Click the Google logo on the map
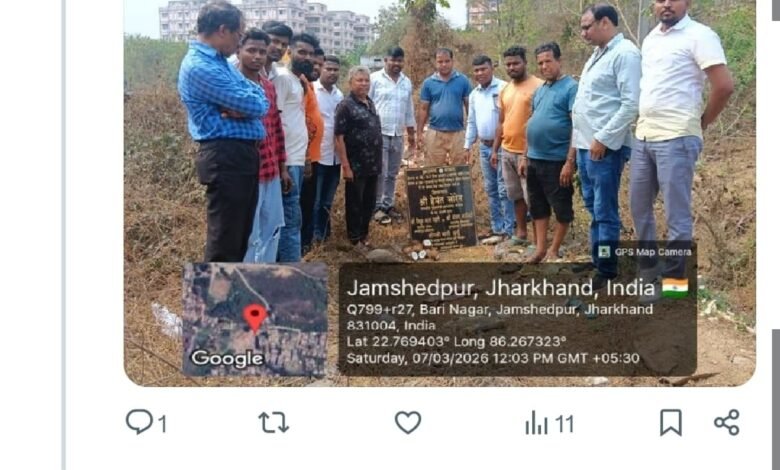This screenshot has width=780, height=470. [227, 358]
